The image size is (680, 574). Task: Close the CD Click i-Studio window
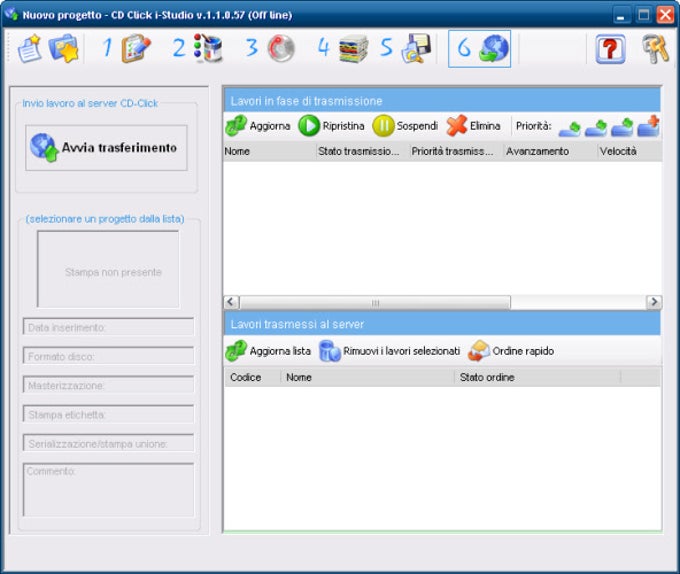(665, 15)
